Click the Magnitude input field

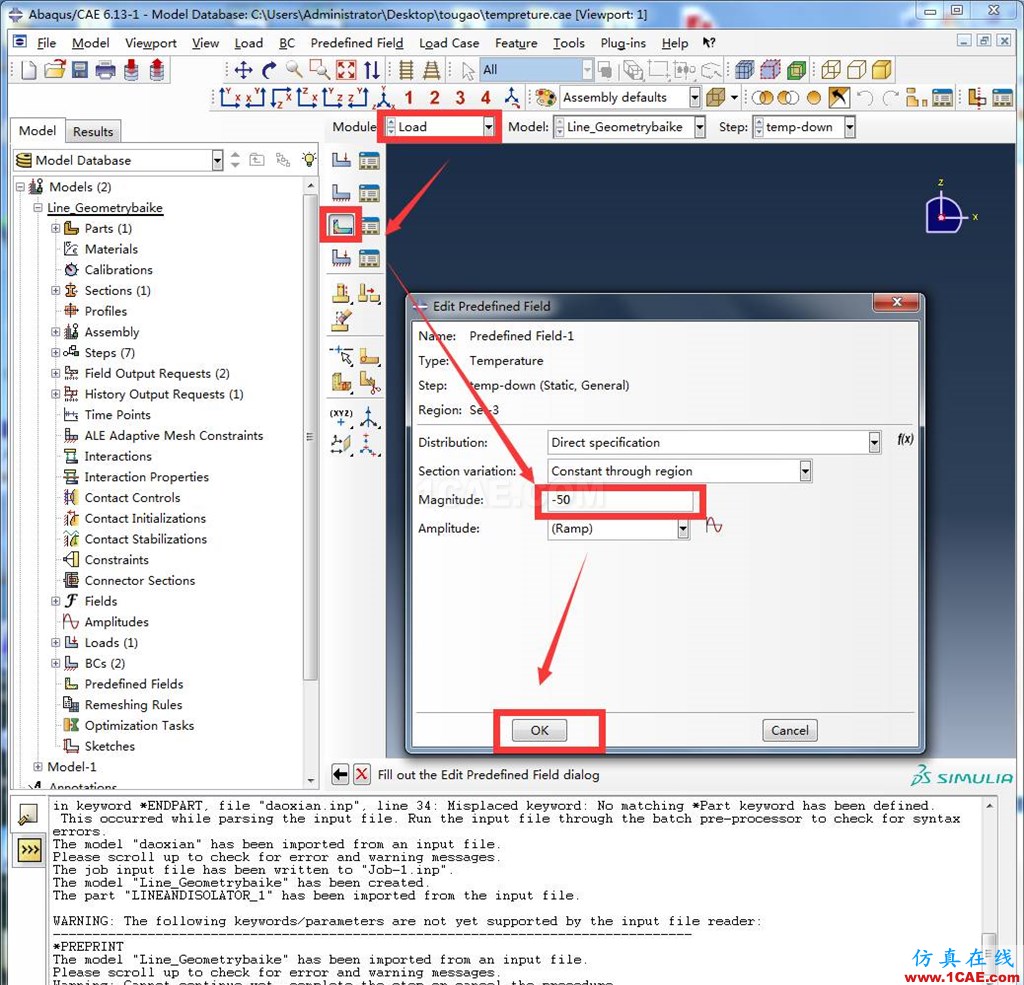pyautogui.click(x=620, y=500)
